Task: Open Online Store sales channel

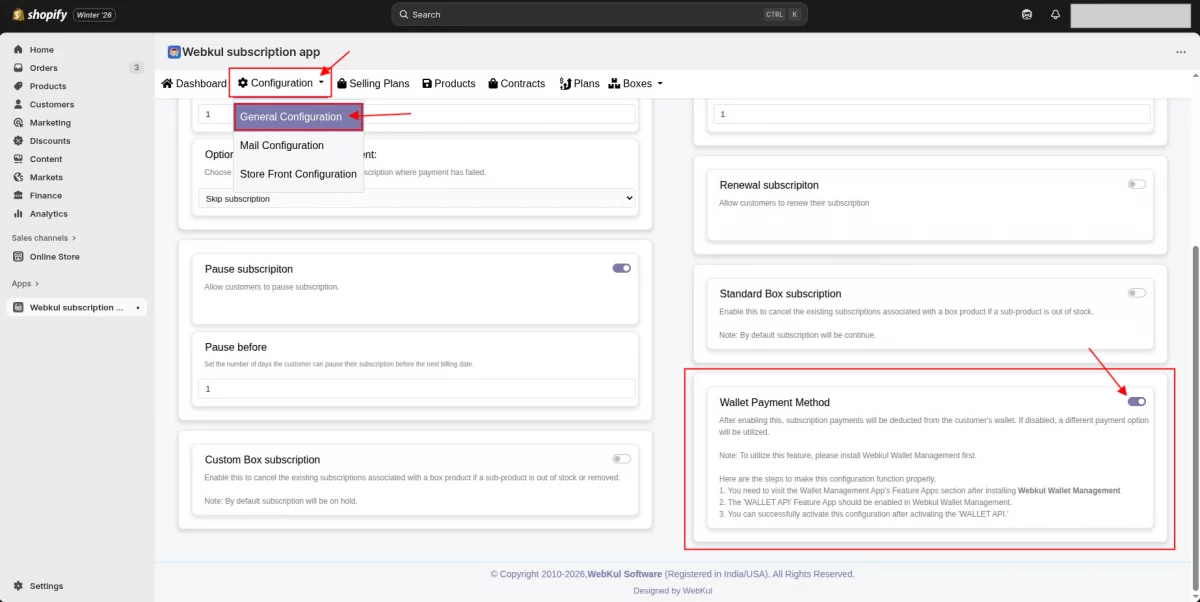Action: click(54, 257)
